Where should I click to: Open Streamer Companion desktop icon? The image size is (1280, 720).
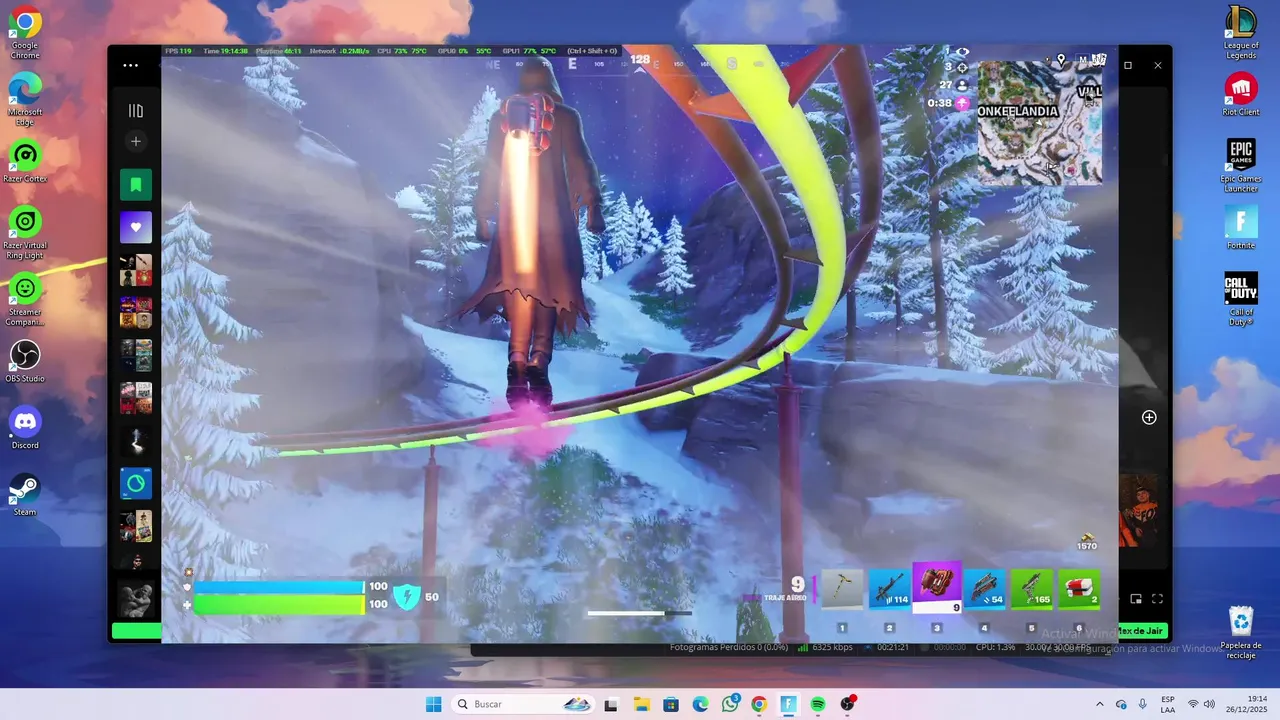[x=25, y=300]
